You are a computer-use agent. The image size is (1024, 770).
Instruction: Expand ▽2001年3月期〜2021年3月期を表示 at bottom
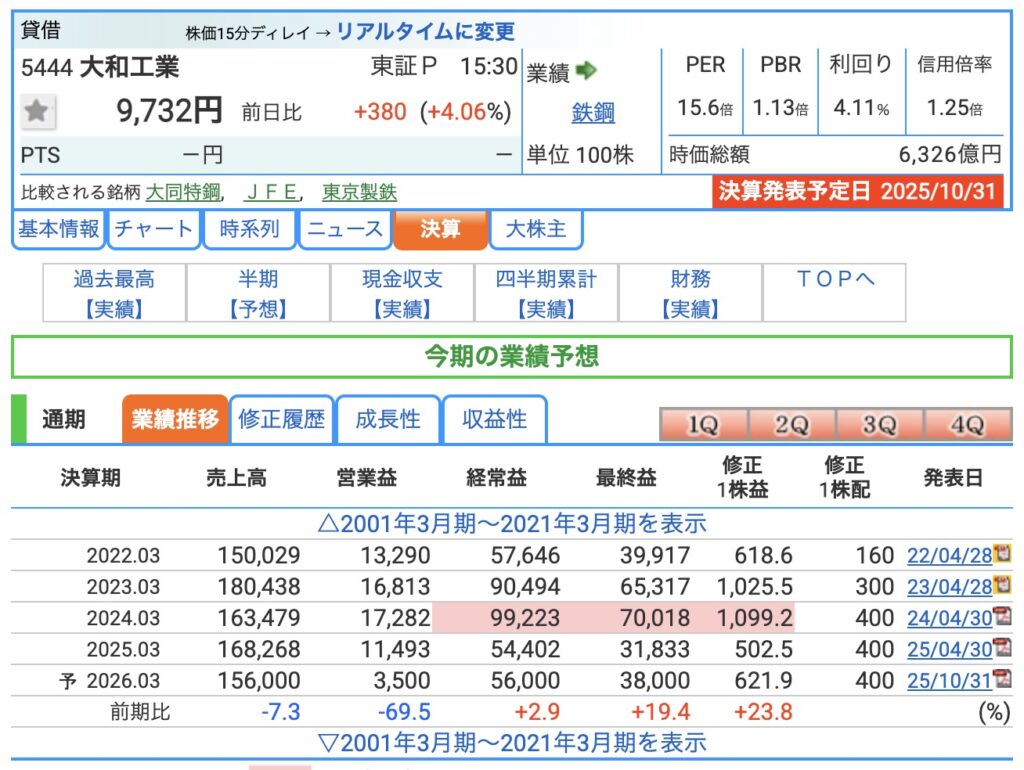point(511,743)
